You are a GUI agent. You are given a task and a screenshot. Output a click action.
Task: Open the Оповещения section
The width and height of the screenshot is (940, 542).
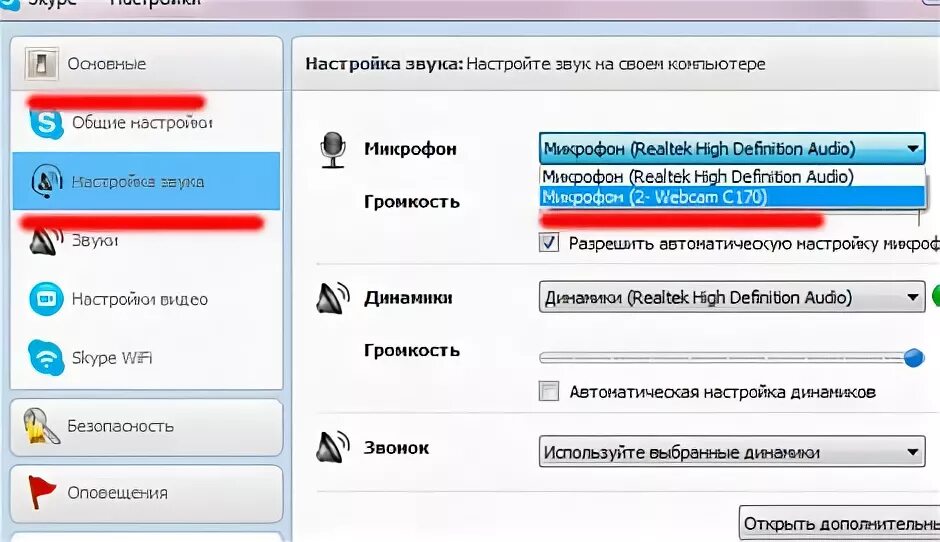[147, 493]
